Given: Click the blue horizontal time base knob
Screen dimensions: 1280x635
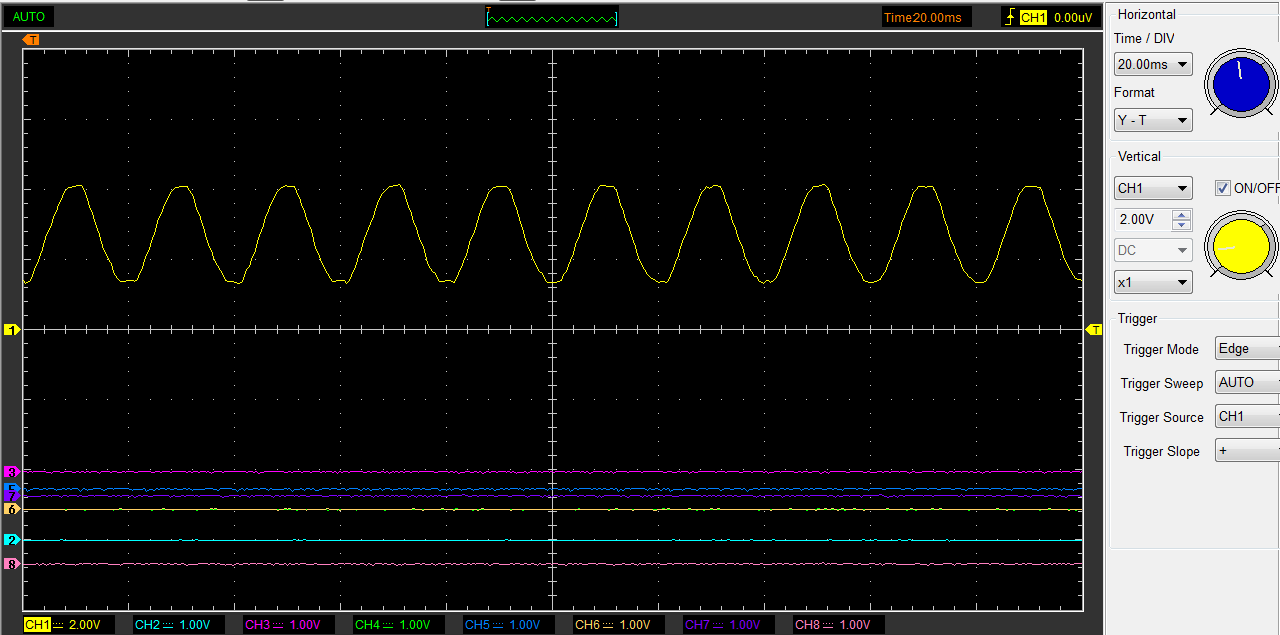Looking at the screenshot, I should [1240, 83].
